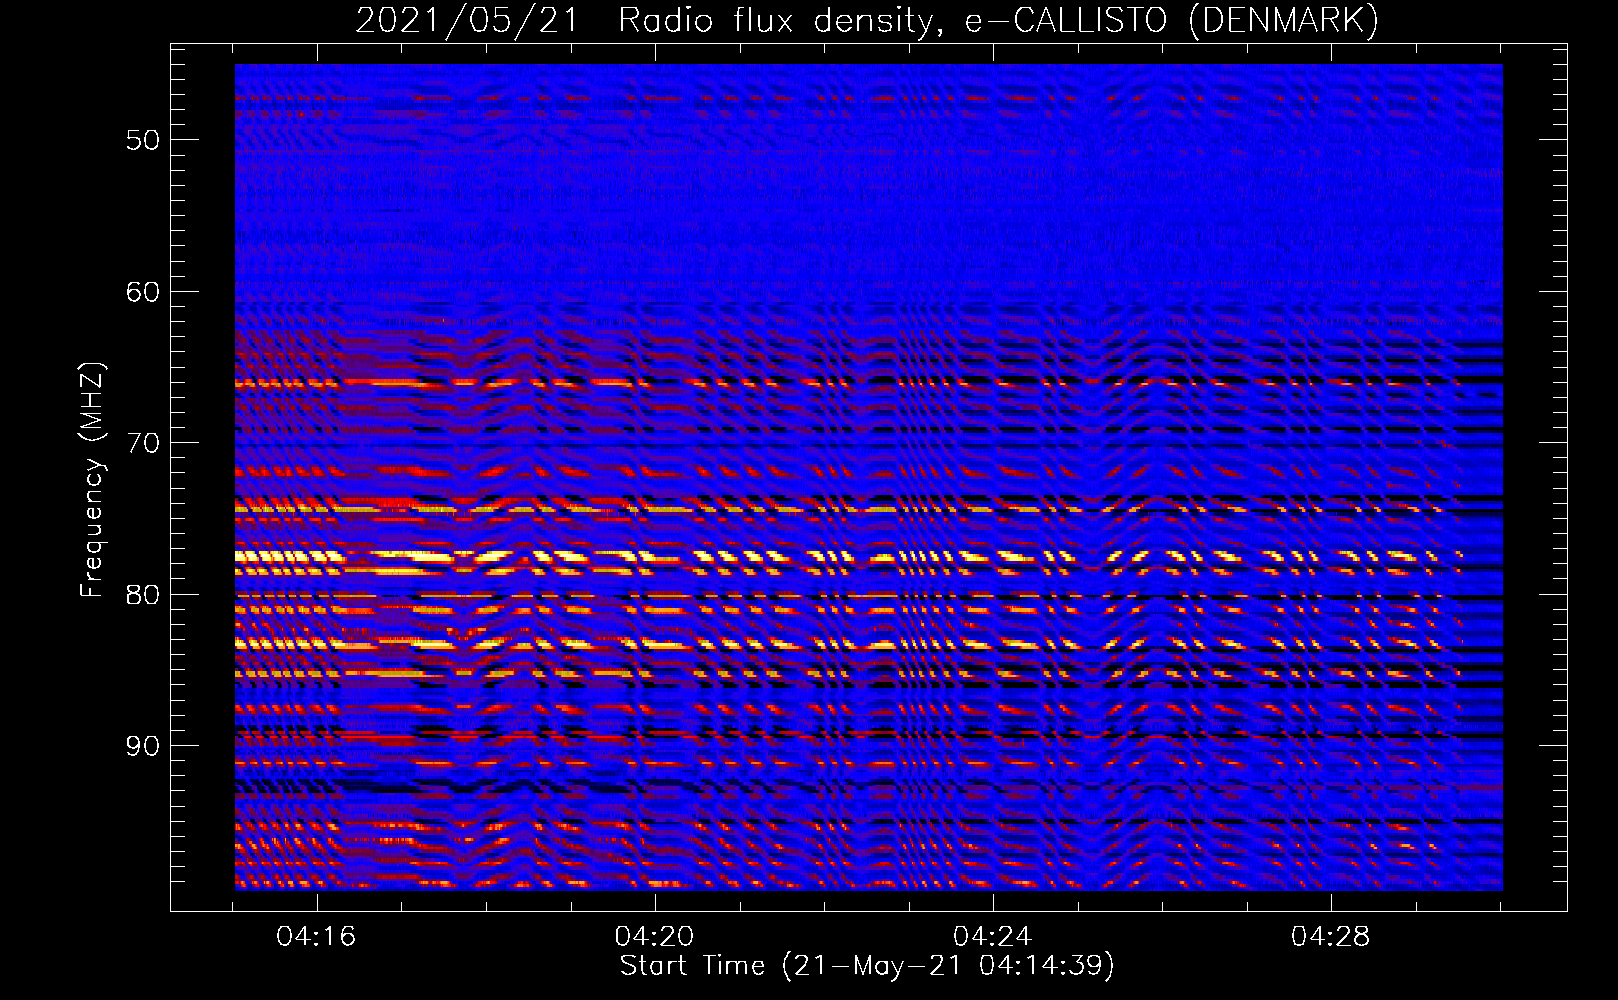Viewport: 1618px width, 1000px height.
Task: Click the 04:16 time tick label
Action: (317, 937)
